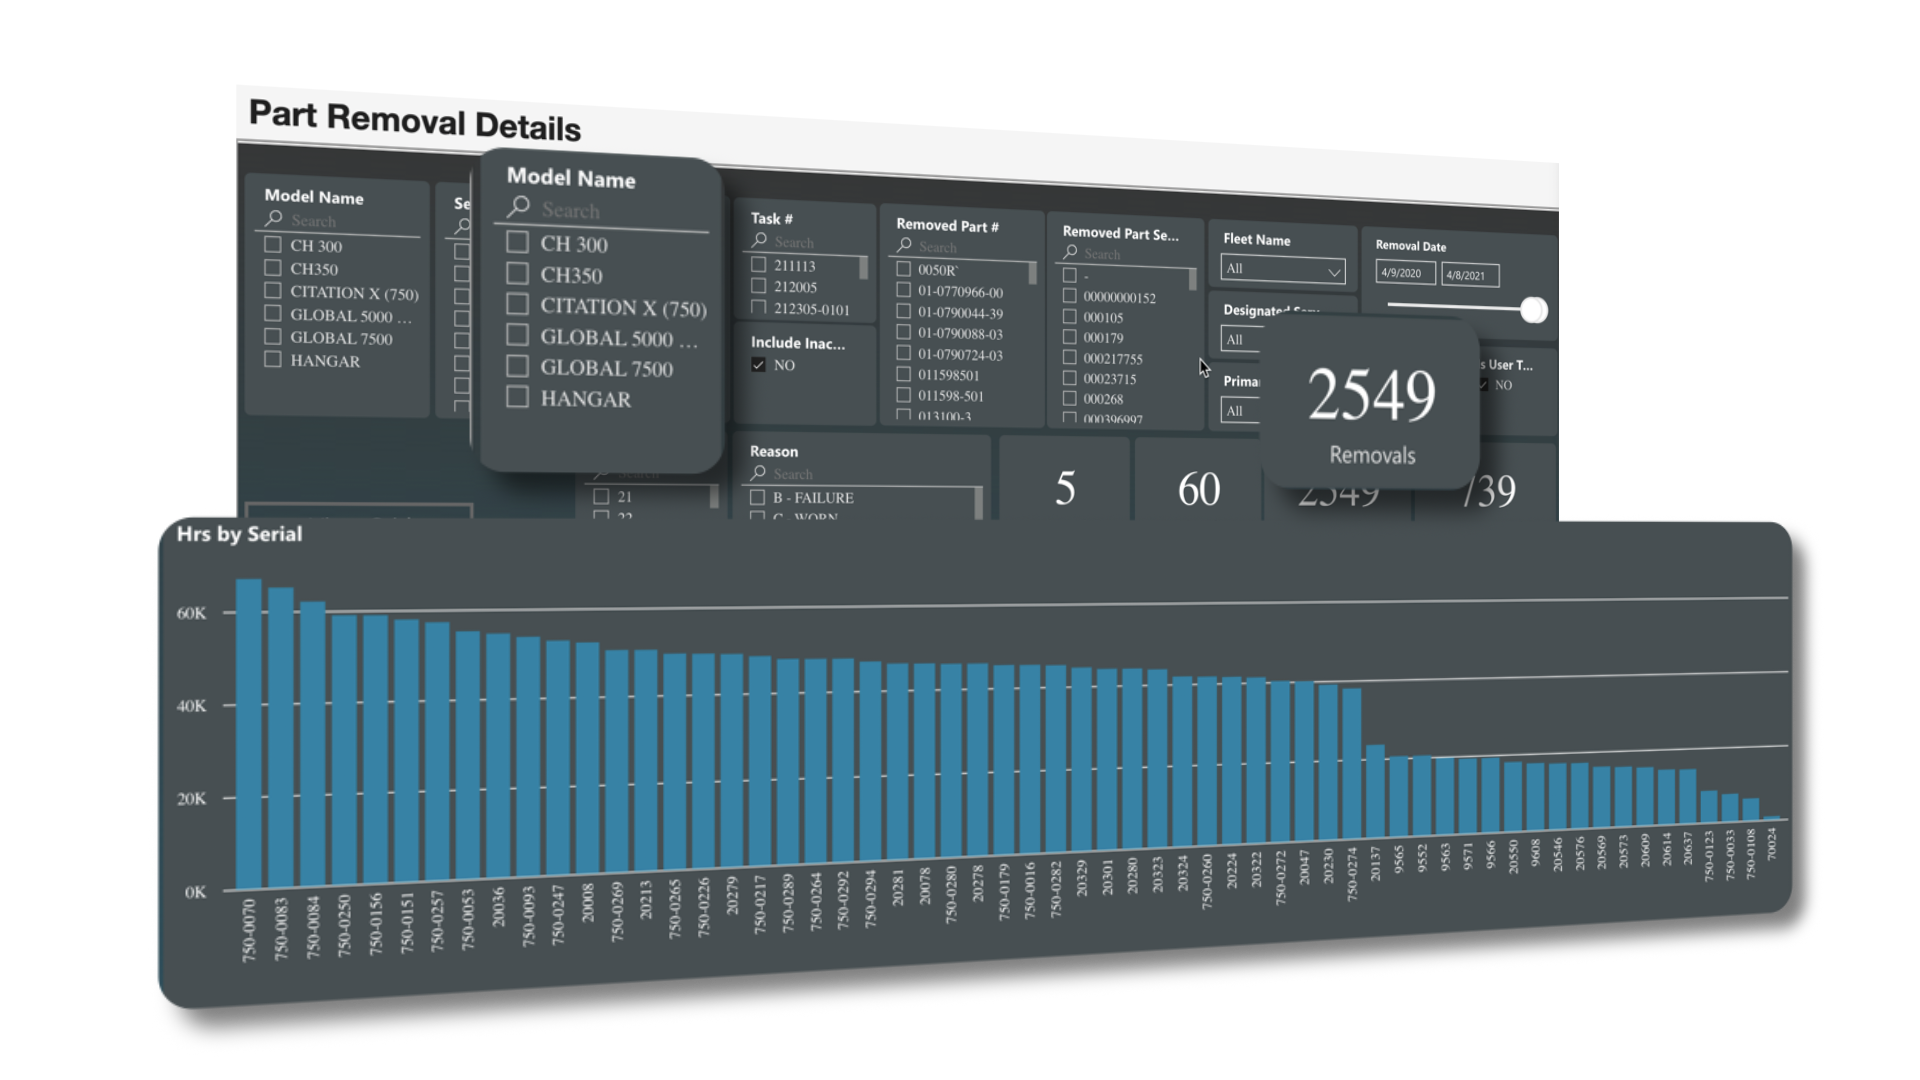Check part number 01-0770966-00

tap(903, 291)
